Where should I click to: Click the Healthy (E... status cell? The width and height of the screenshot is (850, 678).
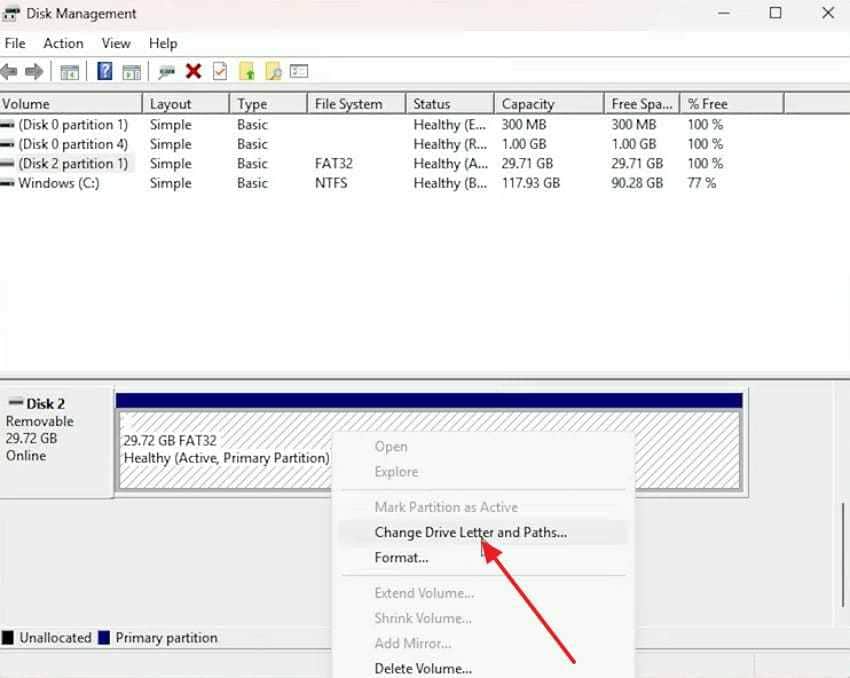point(450,125)
